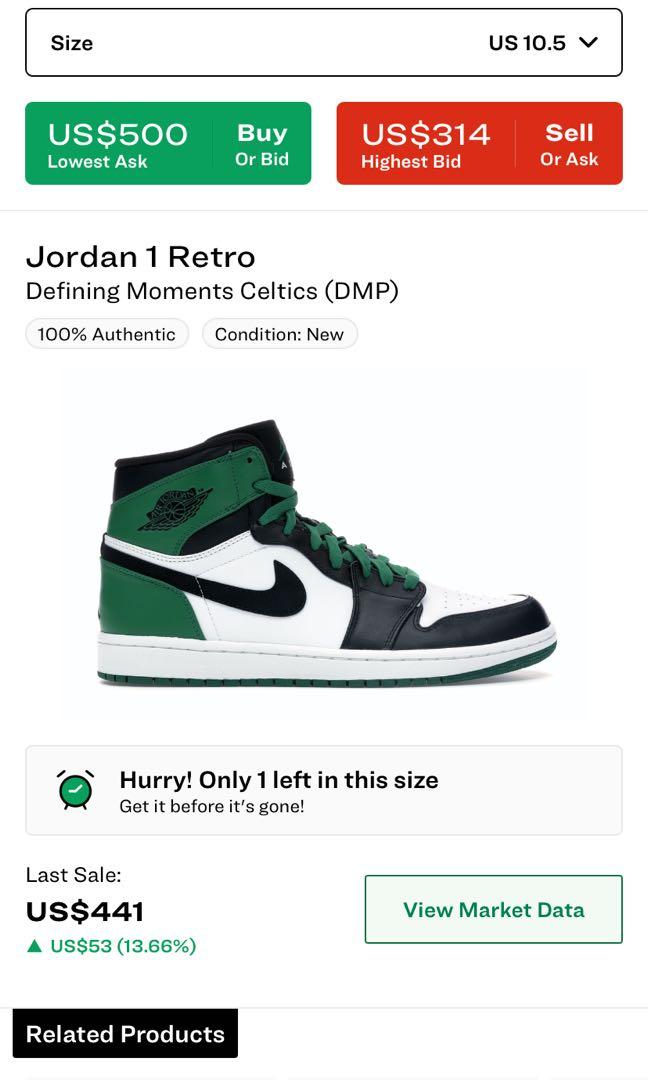The height and width of the screenshot is (1080, 648).
Task: Expand the US 10.5 size chevron
Action: (589, 43)
